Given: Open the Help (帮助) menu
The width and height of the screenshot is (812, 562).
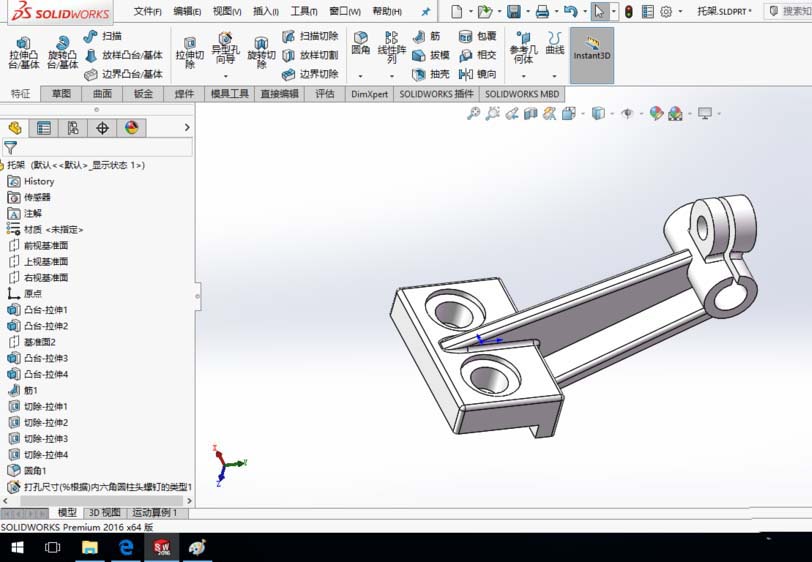Looking at the screenshot, I should click(387, 11).
